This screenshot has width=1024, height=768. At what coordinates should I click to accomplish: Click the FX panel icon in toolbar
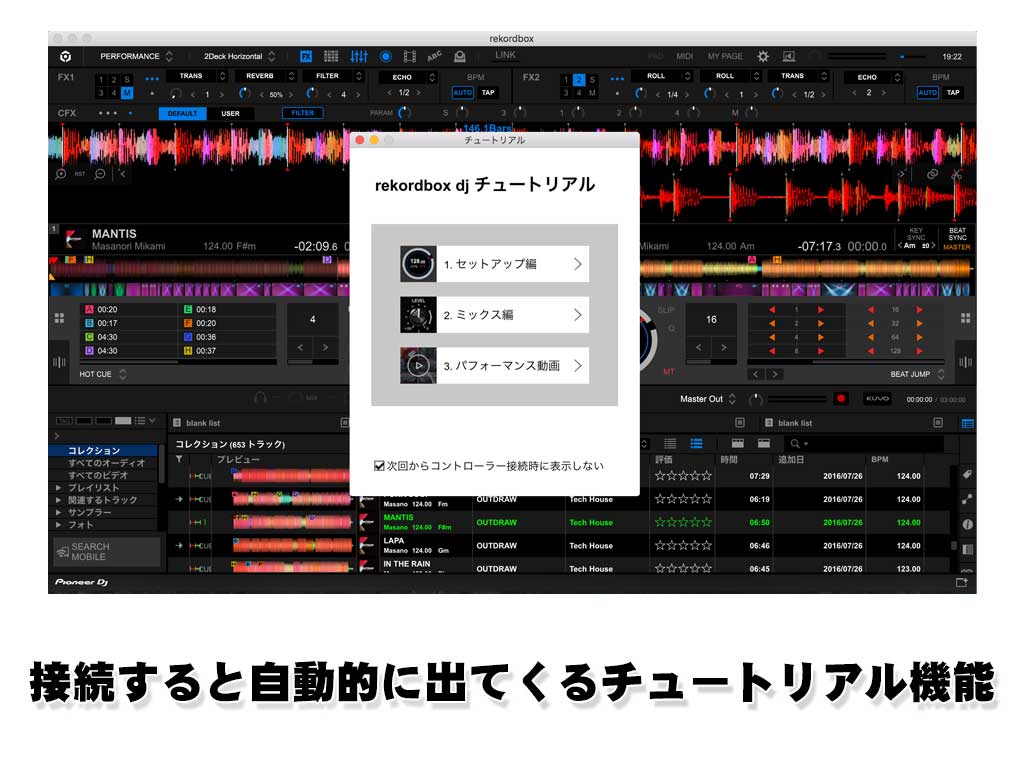[x=306, y=57]
